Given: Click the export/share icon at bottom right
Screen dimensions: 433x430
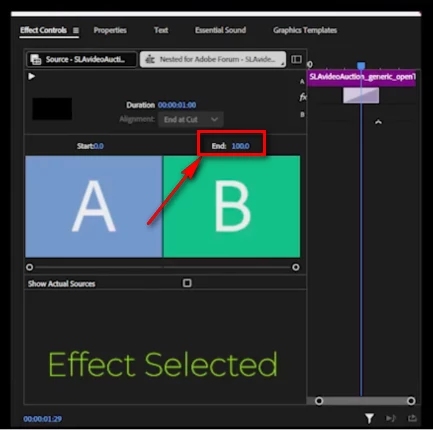Looking at the screenshot, I should click(x=412, y=418).
